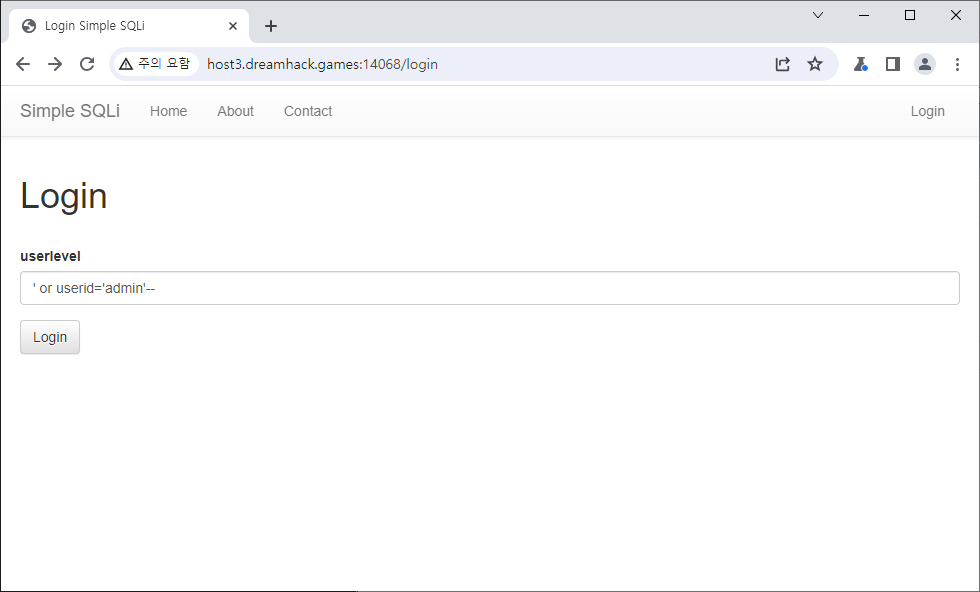Open the About nav item
Screen dimensions: 980x592
[235, 111]
